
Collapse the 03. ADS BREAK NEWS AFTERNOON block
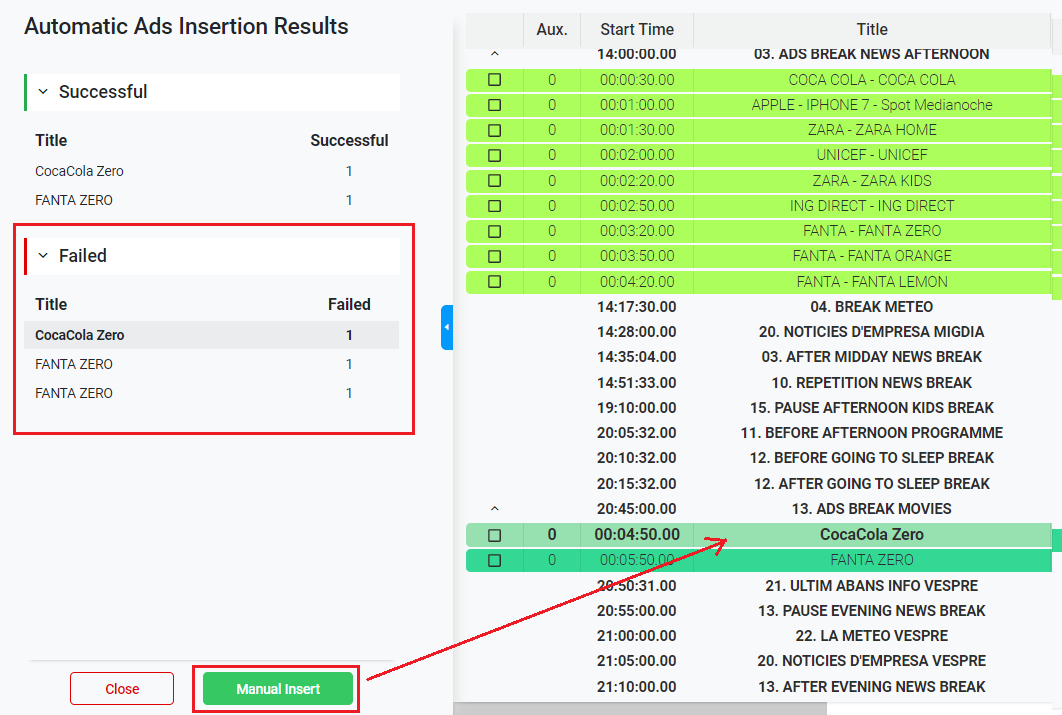494,55
